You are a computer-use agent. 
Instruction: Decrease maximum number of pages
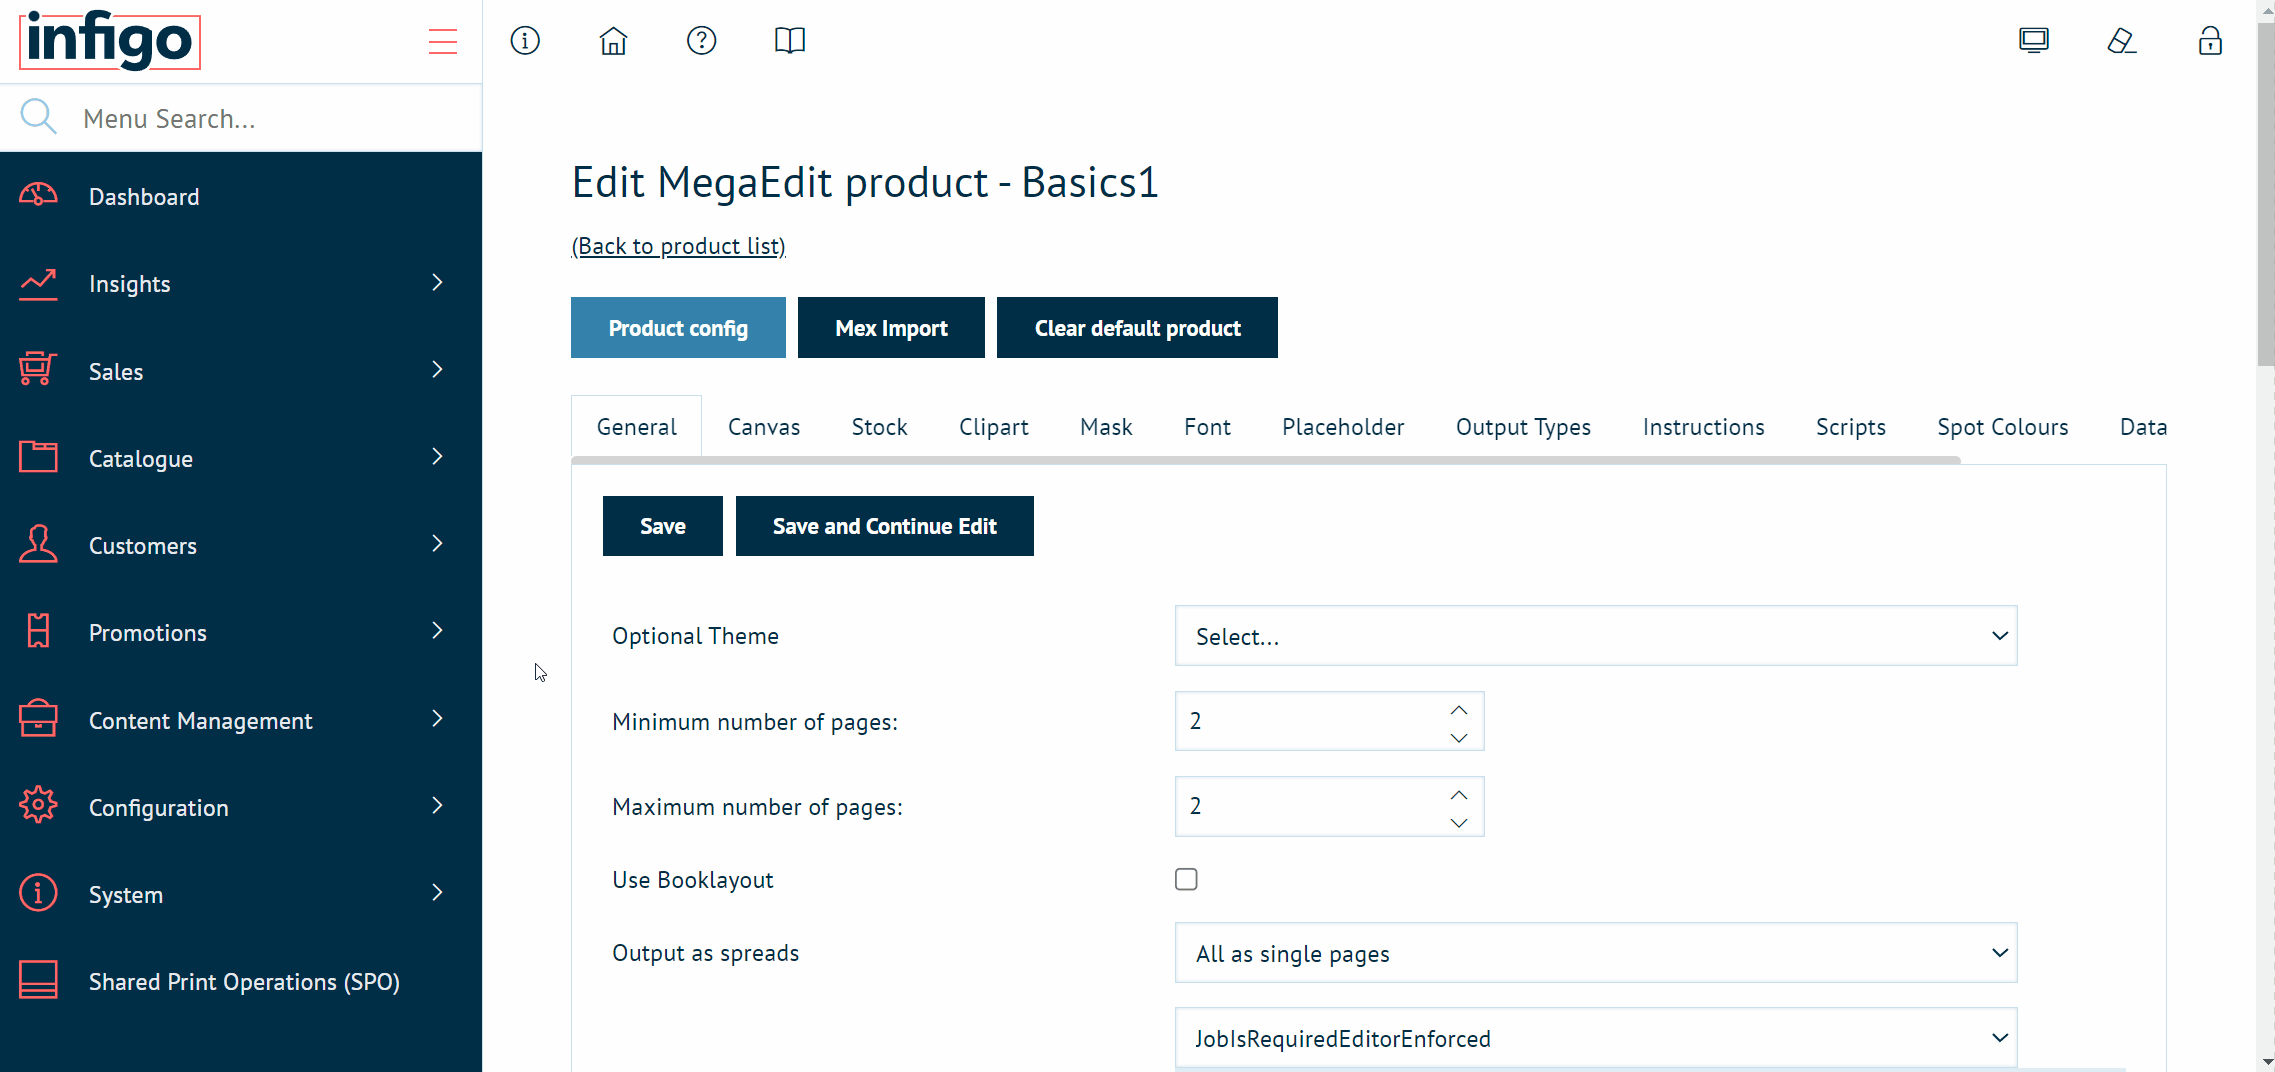click(x=1459, y=823)
